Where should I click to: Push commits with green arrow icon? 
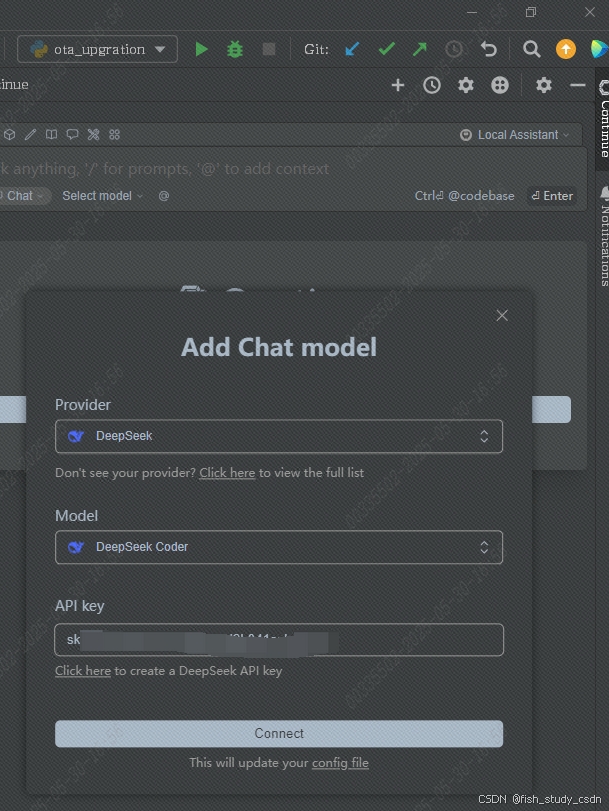(420, 49)
